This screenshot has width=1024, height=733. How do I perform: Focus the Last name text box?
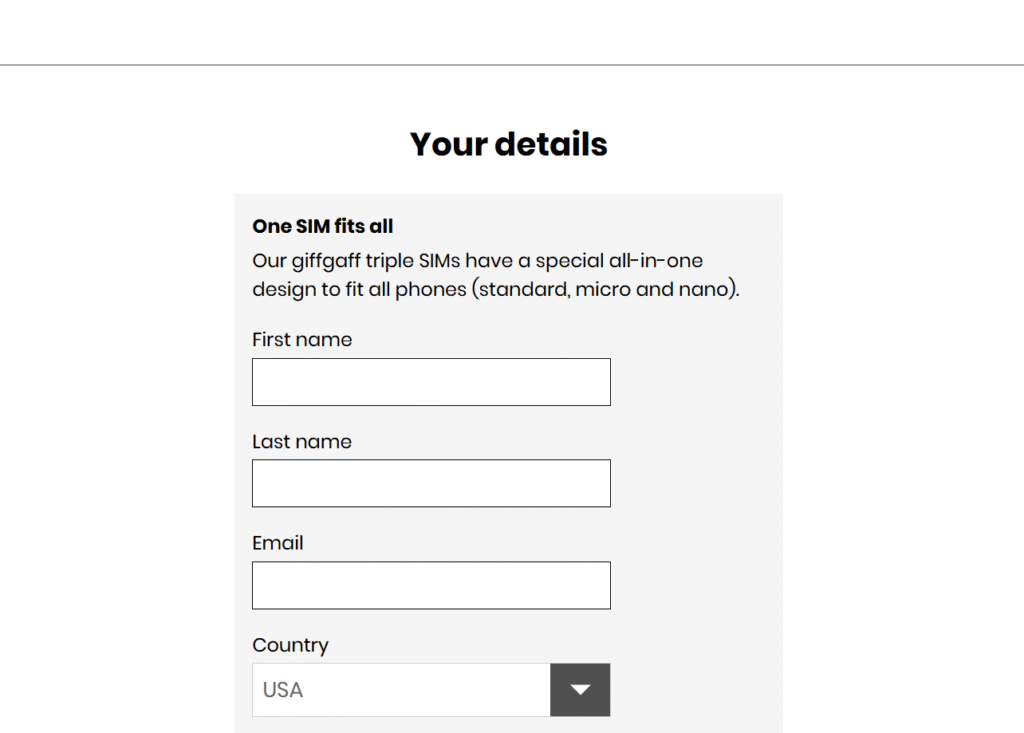(x=431, y=483)
